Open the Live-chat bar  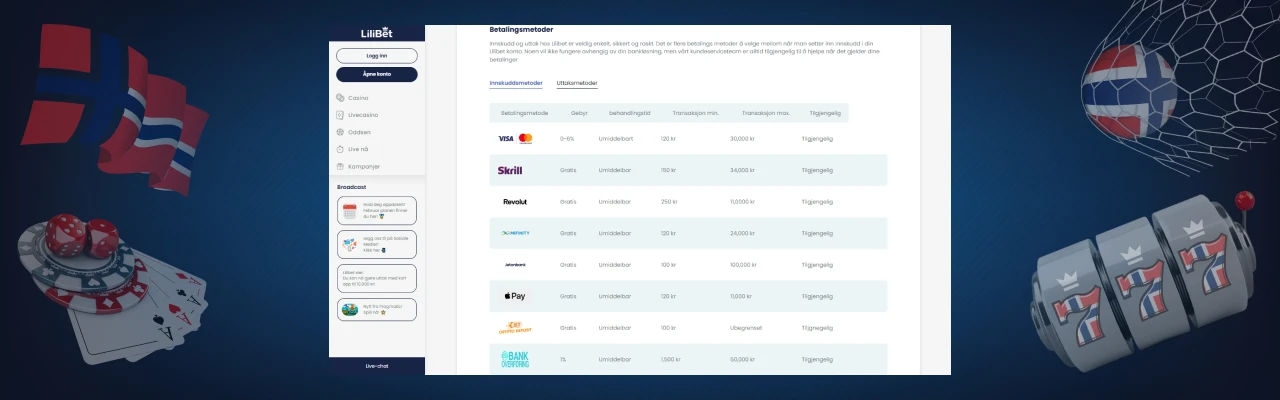coord(377,366)
